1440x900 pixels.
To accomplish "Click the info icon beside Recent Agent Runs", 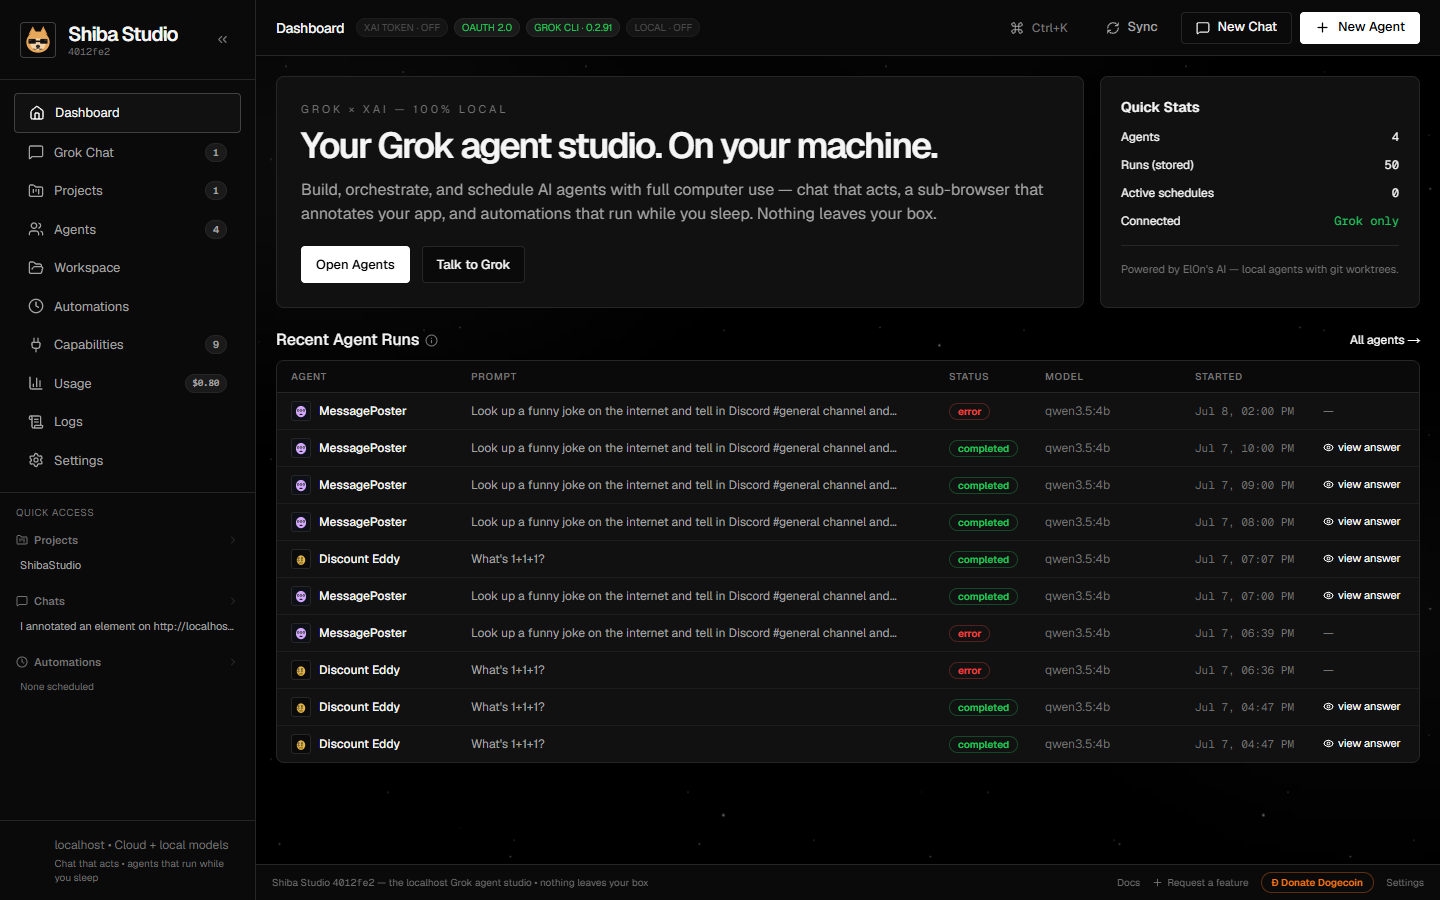I will click(432, 340).
